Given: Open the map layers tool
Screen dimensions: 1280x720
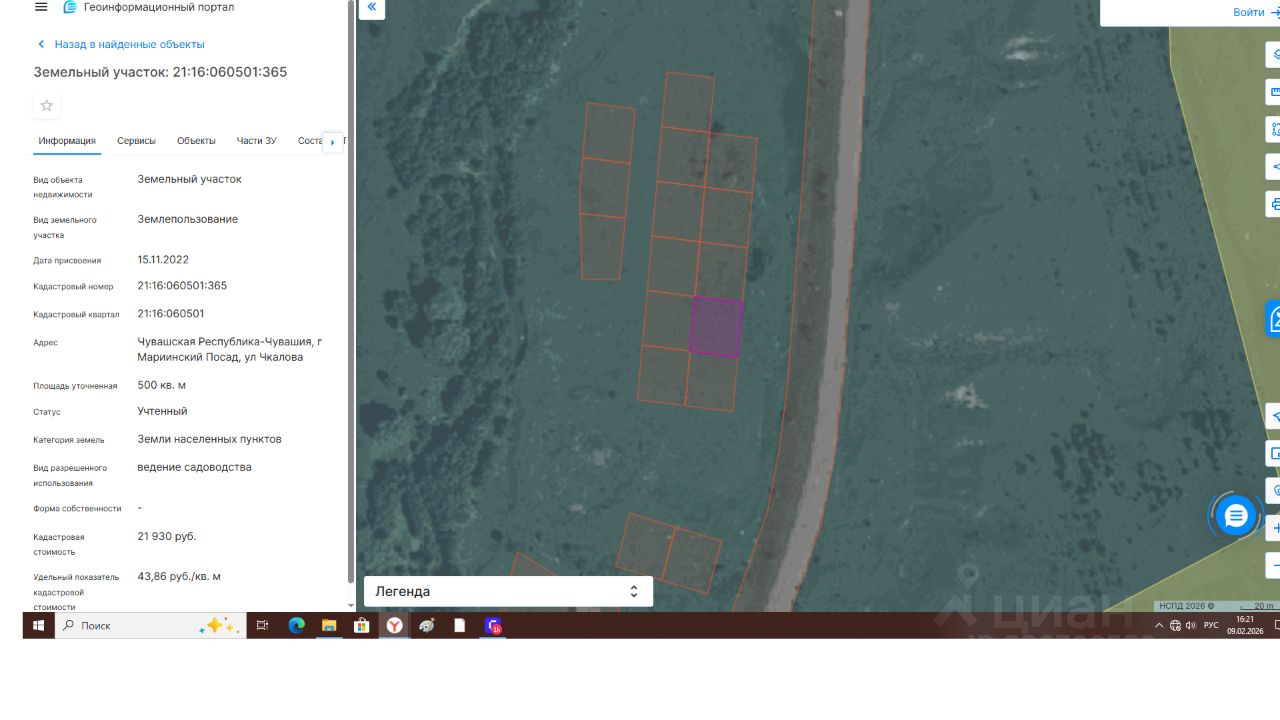Looking at the screenshot, I should click(x=1273, y=55).
